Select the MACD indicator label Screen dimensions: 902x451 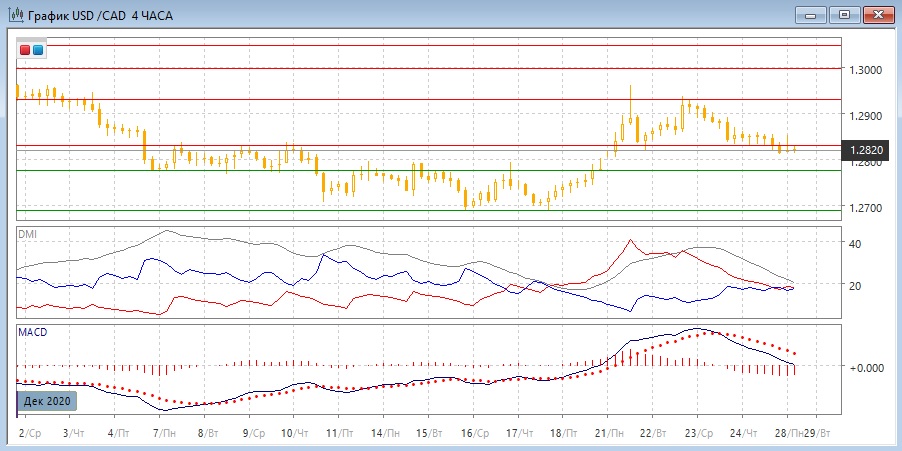point(32,331)
